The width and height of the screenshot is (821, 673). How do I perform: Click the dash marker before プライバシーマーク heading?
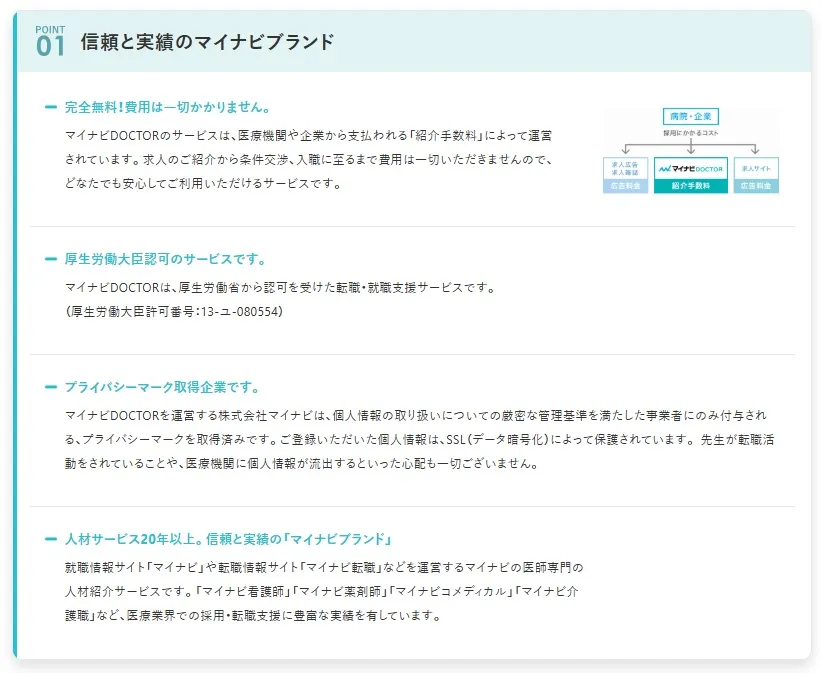[x=51, y=387]
